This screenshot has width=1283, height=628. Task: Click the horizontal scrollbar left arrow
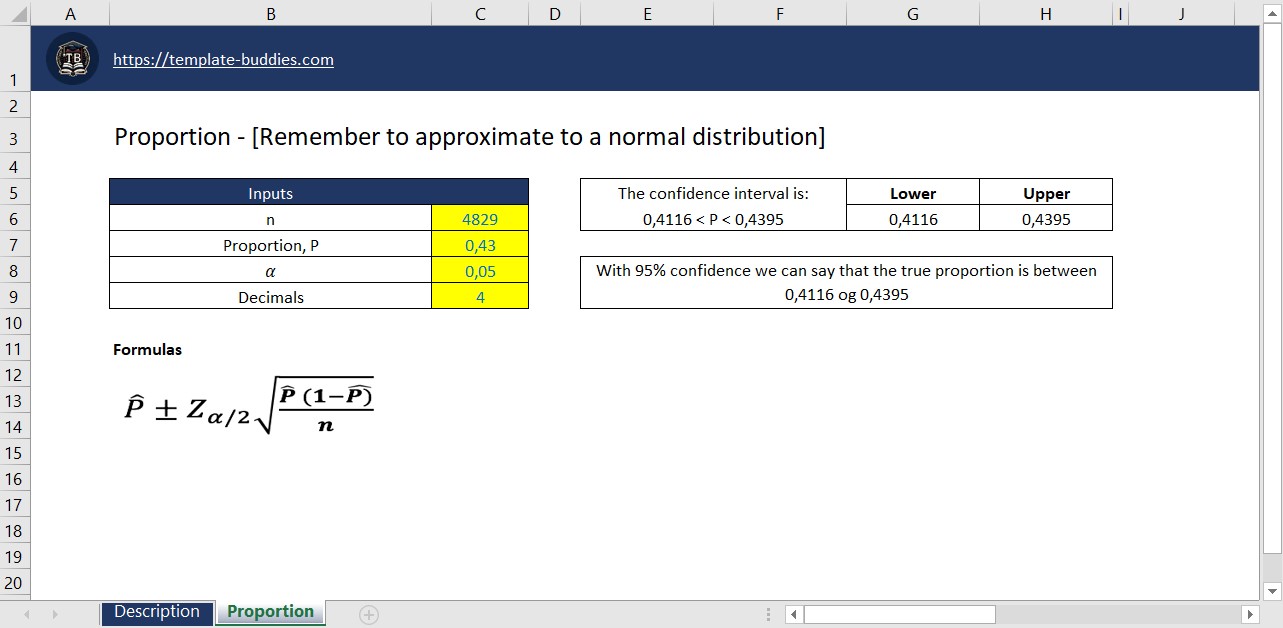pos(793,612)
